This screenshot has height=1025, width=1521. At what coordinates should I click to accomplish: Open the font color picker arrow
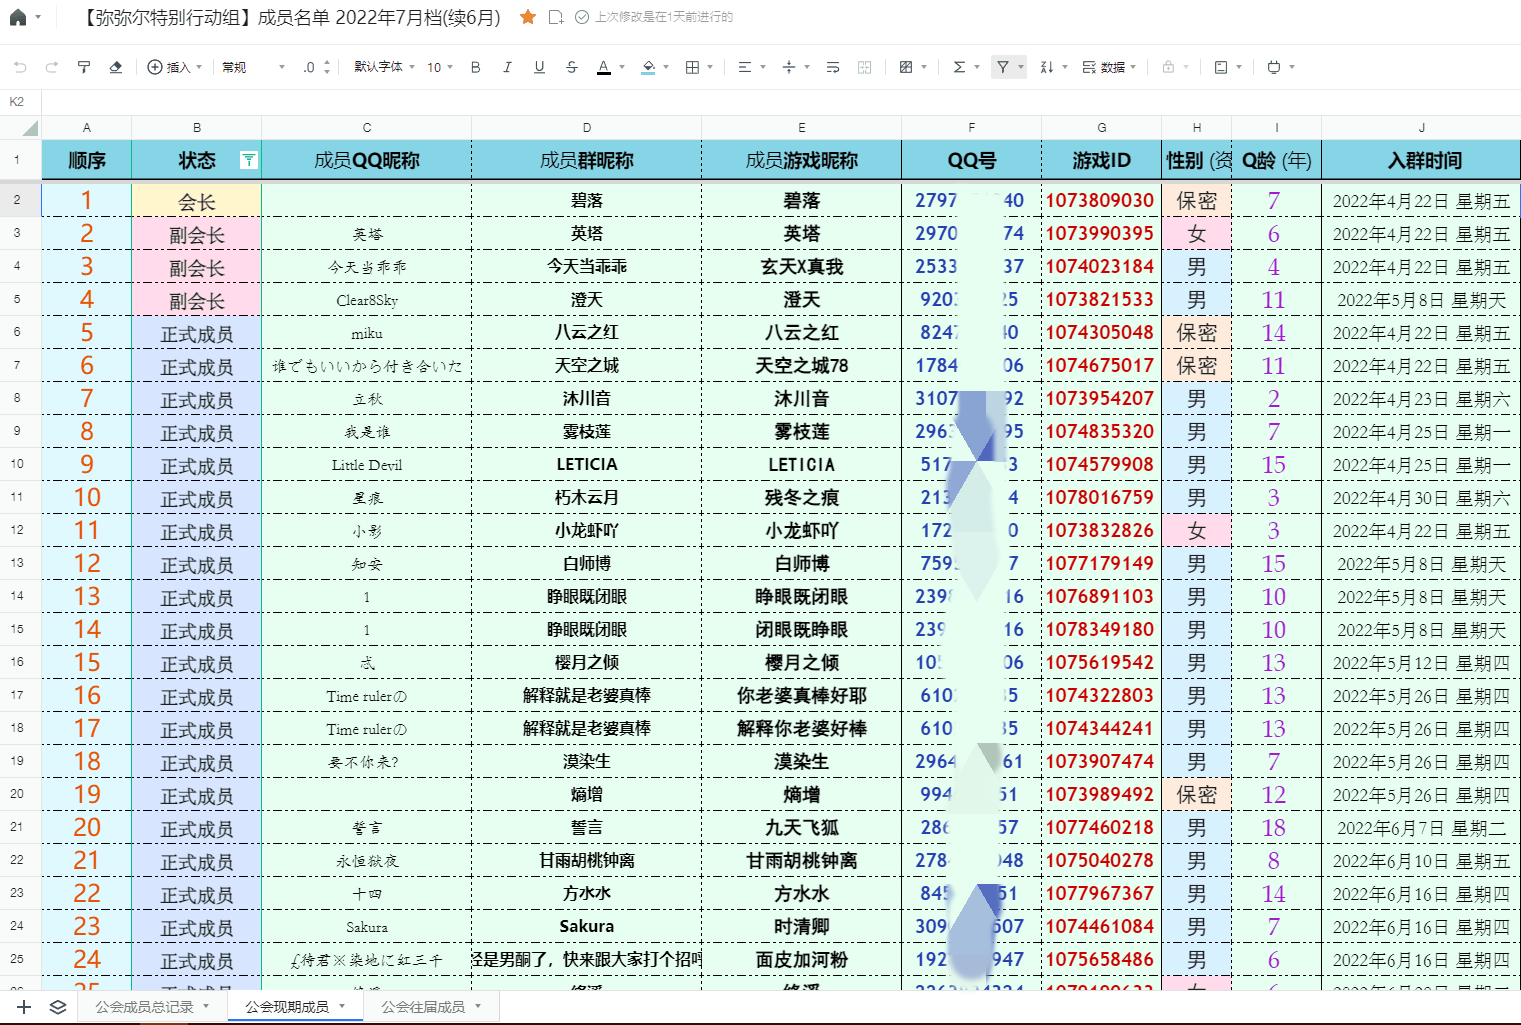click(622, 67)
